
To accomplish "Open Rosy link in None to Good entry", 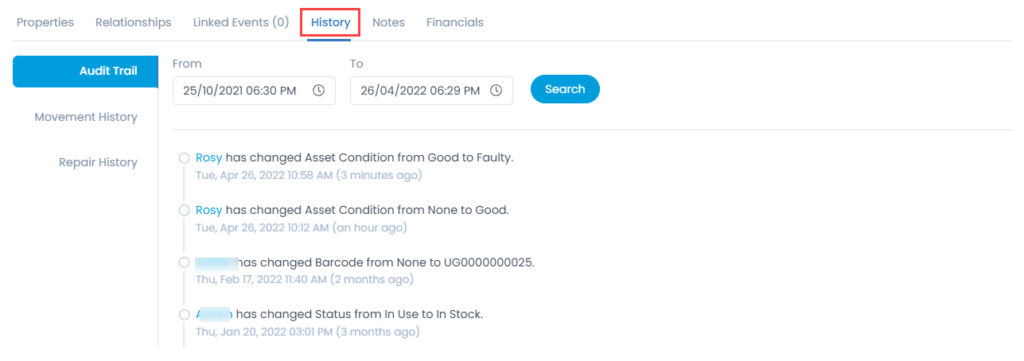I will coord(209,210).
